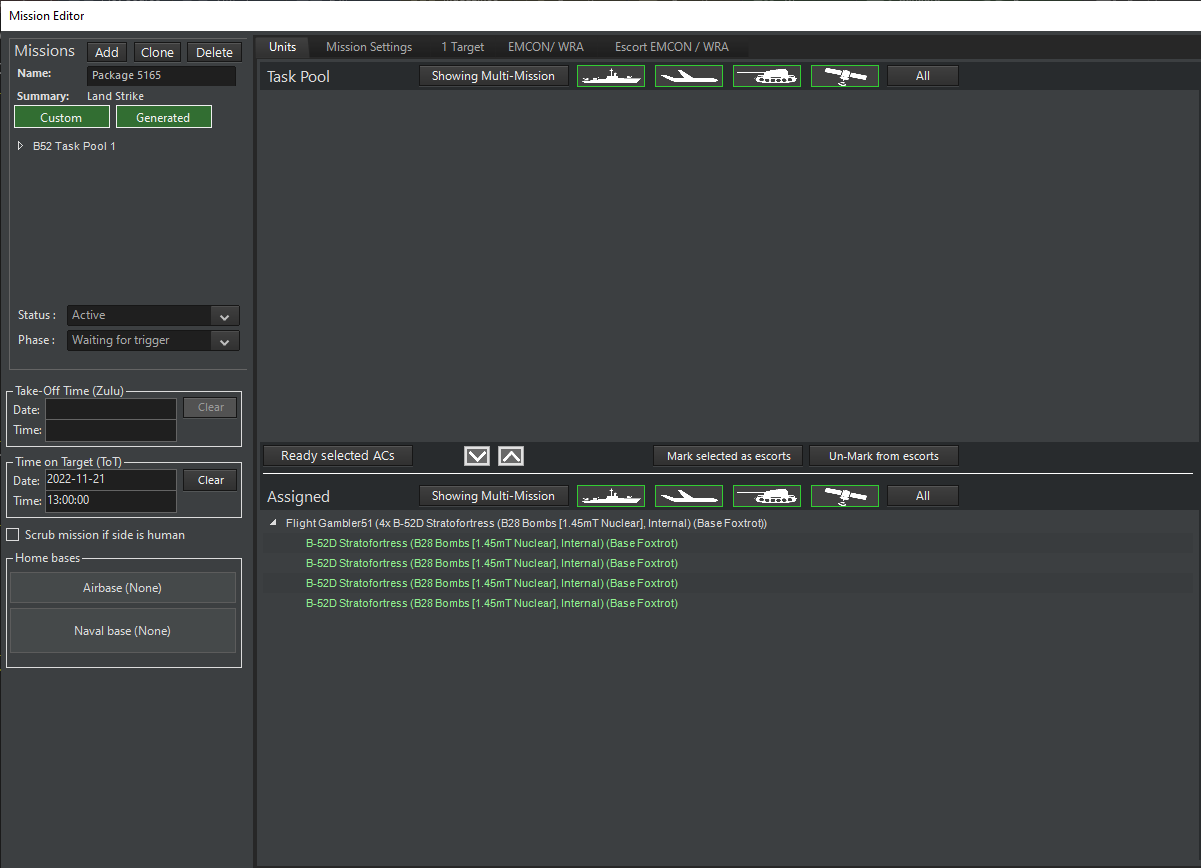This screenshot has height=868, width=1201.
Task: Toggle the Generated missions filter
Action: (164, 117)
